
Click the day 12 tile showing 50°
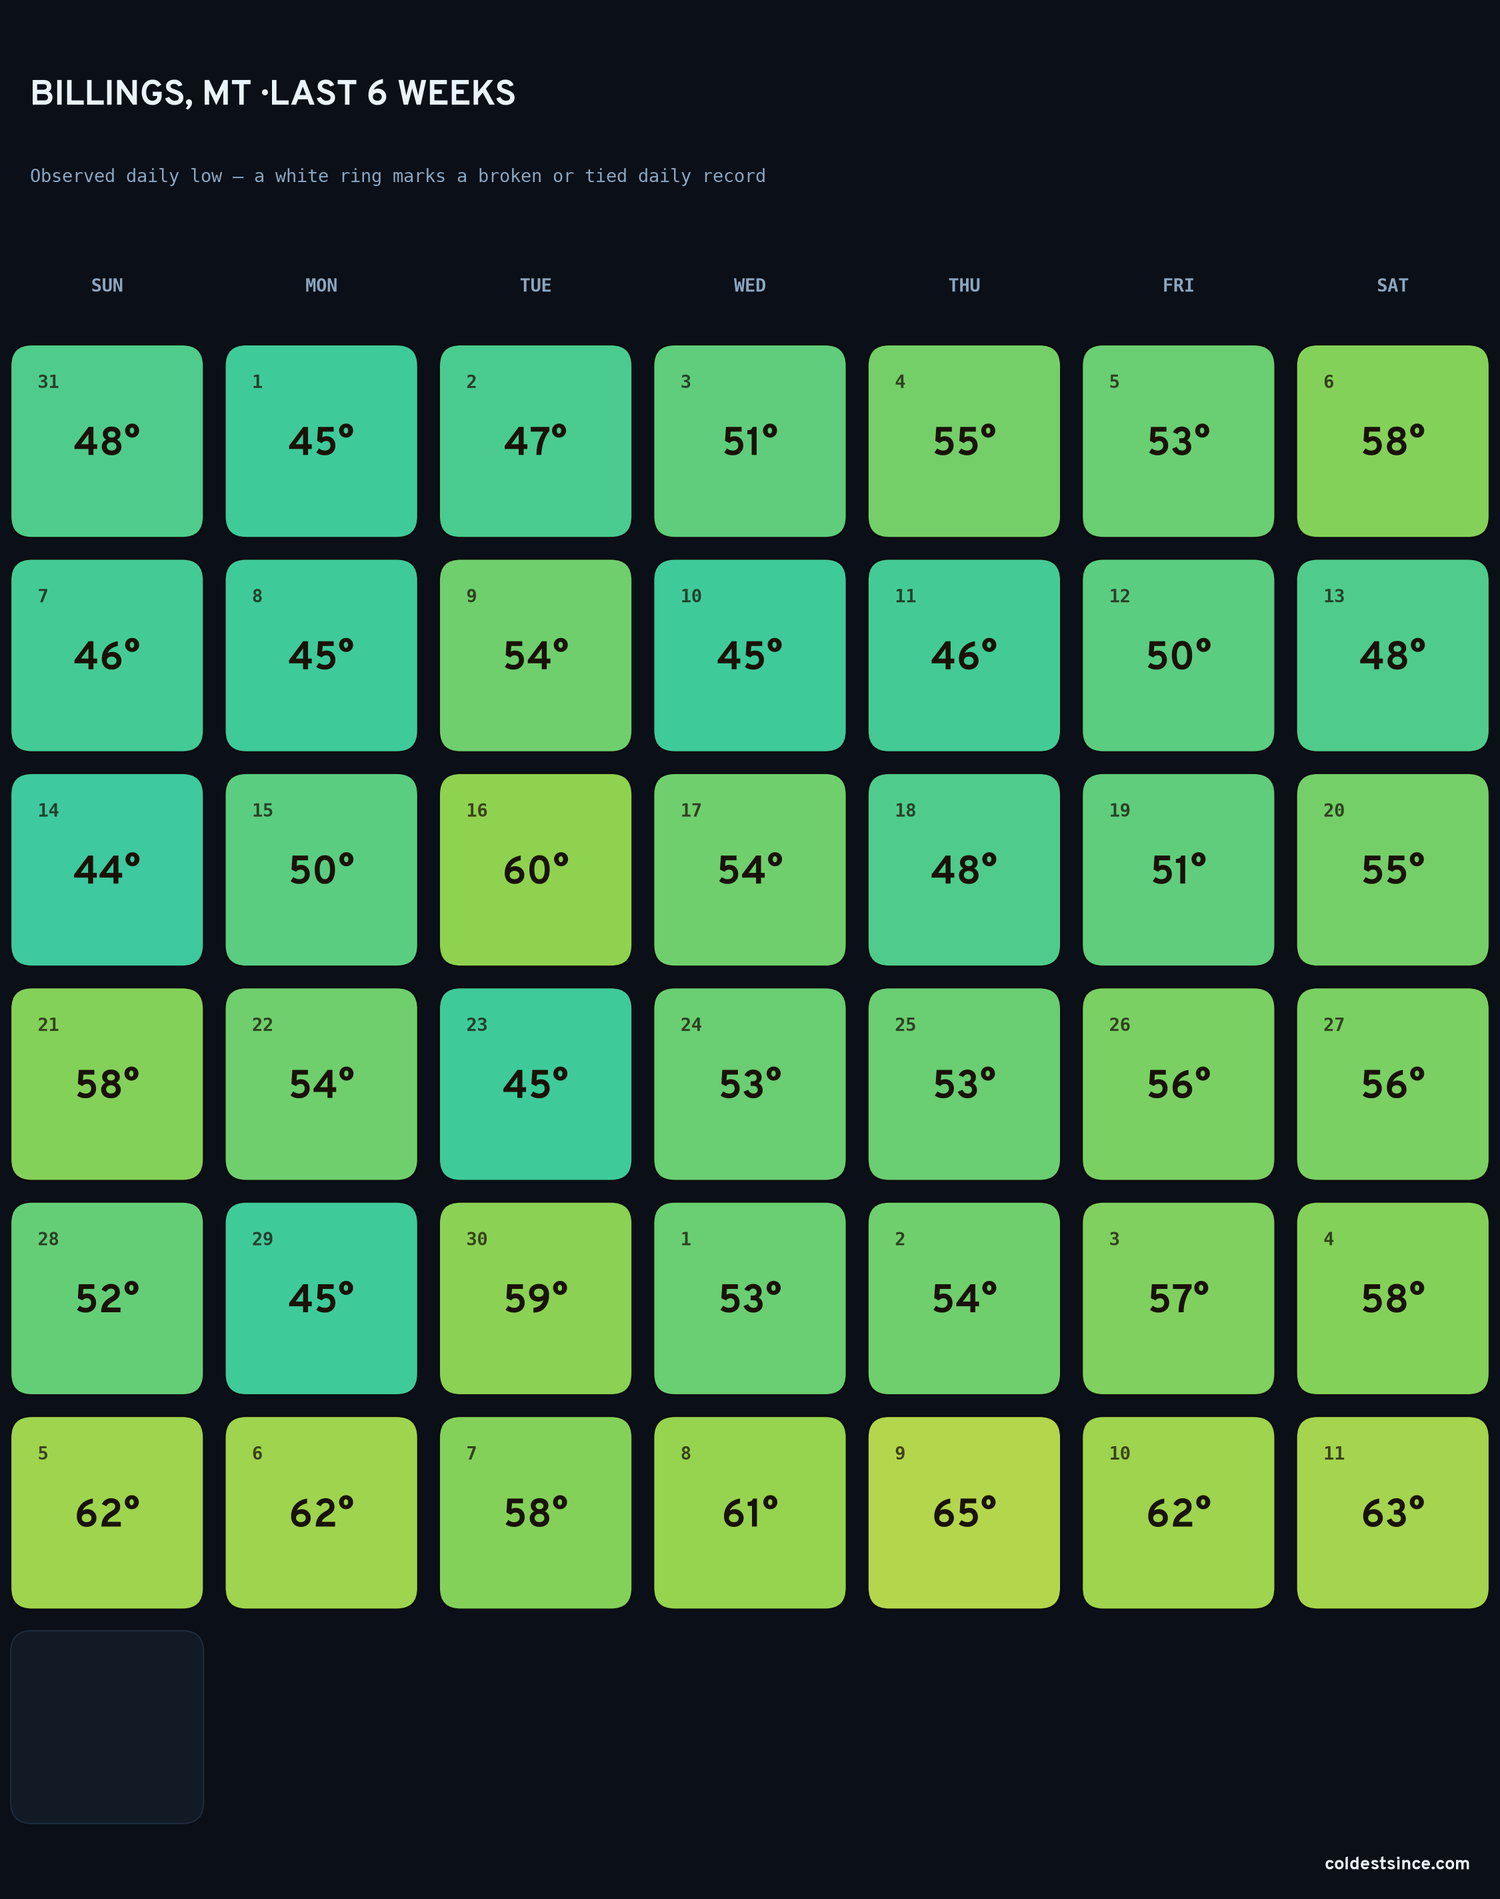click(x=1178, y=655)
